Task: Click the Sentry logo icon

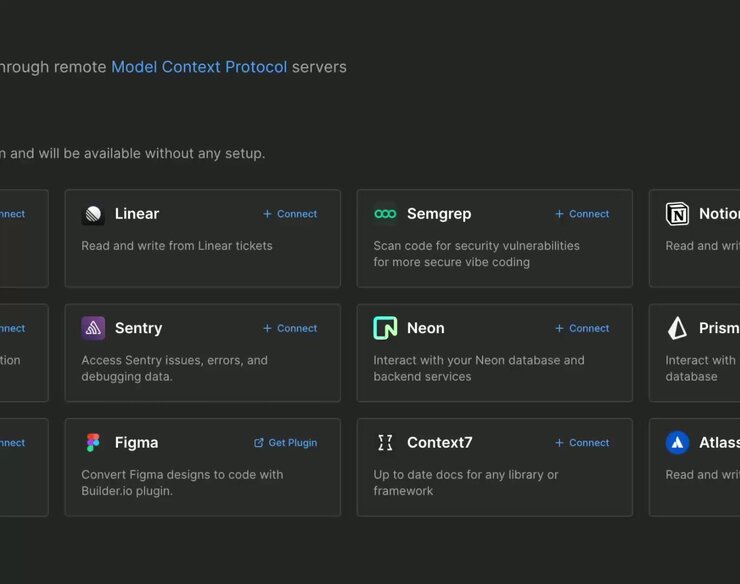Action: pos(93,328)
